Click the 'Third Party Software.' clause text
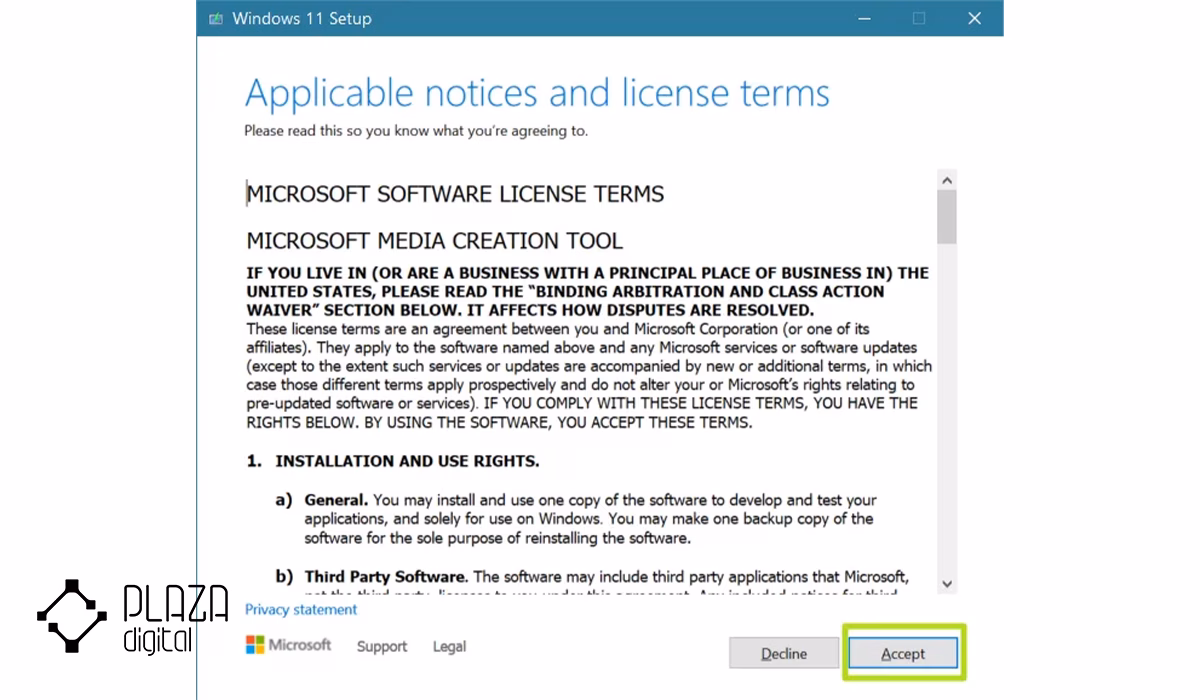The height and width of the screenshot is (700, 1200). [x=385, y=577]
